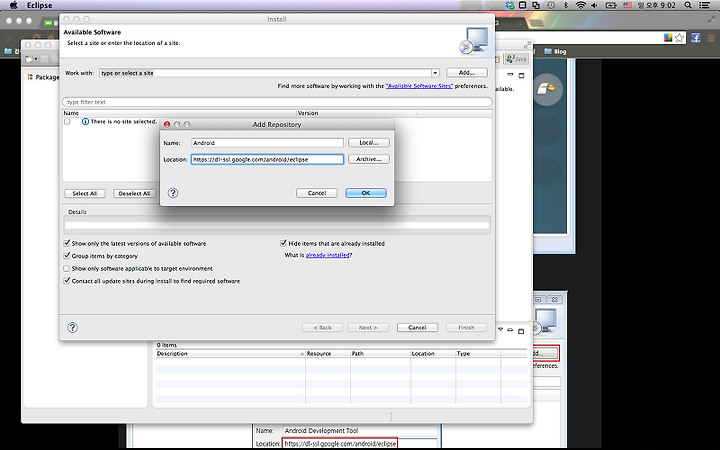The height and width of the screenshot is (450, 720).
Task: Maximize the Eclipse editor area view
Action: [x=521, y=75]
